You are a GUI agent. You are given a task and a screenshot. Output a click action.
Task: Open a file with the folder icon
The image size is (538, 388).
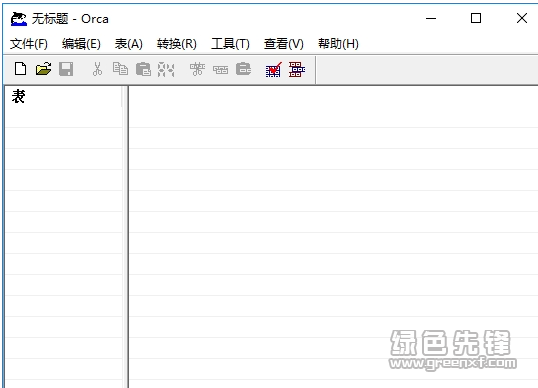[x=44, y=69]
